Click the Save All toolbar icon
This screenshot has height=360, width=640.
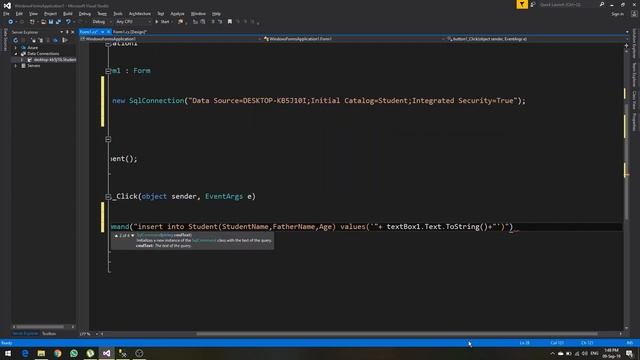point(58,22)
